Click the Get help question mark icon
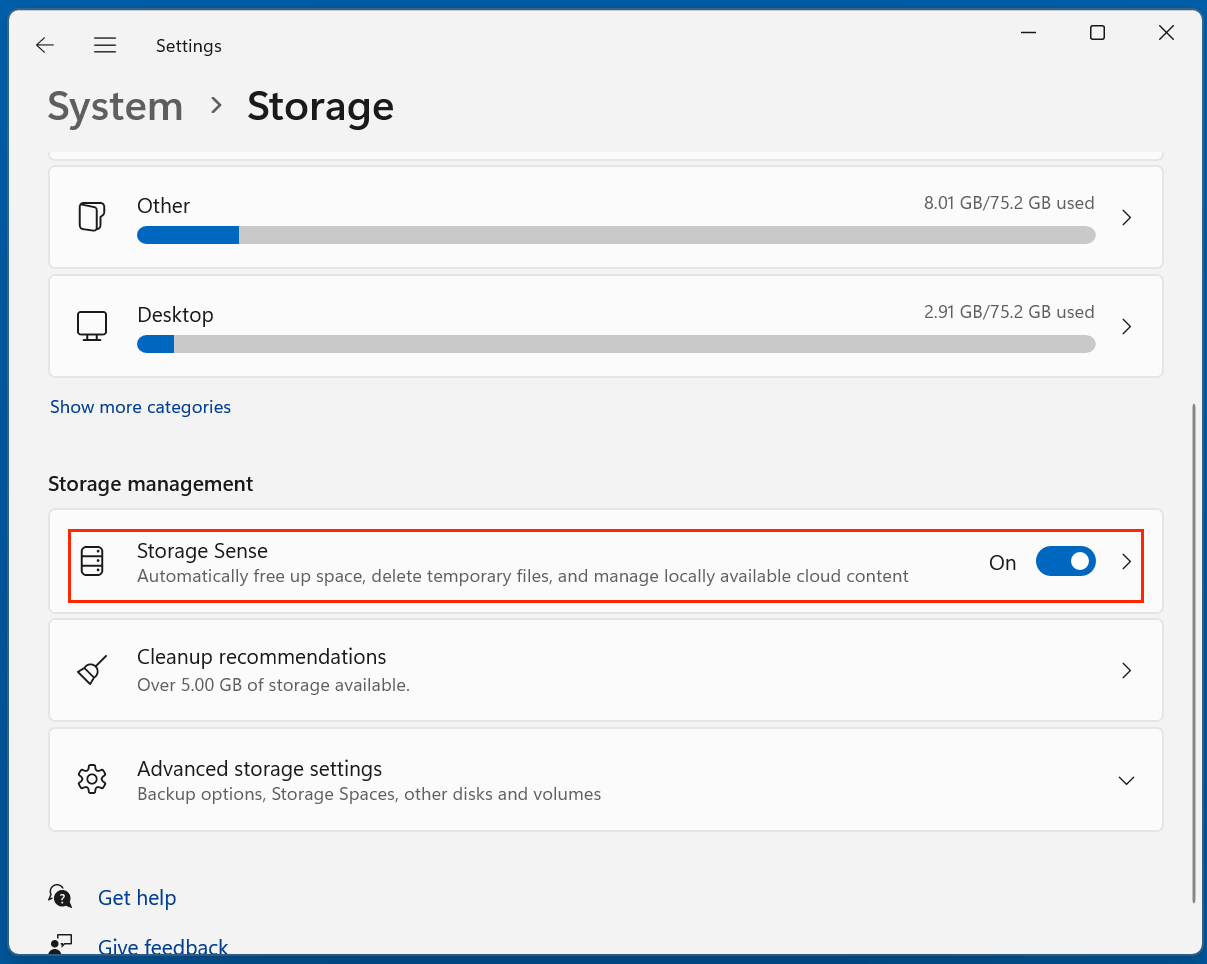 click(60, 896)
